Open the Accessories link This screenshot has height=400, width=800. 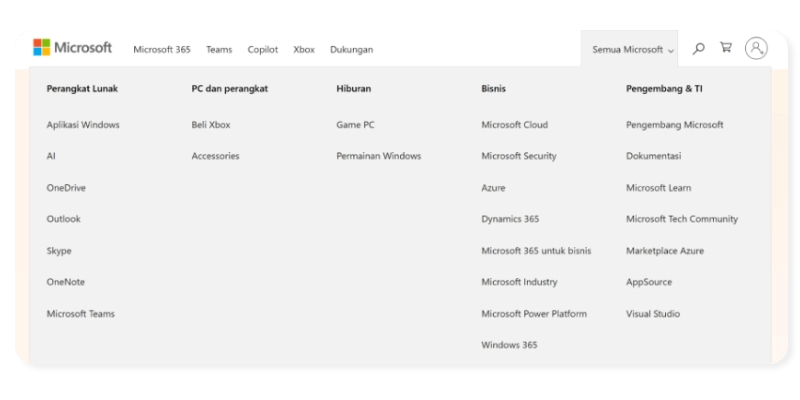[x=215, y=156]
